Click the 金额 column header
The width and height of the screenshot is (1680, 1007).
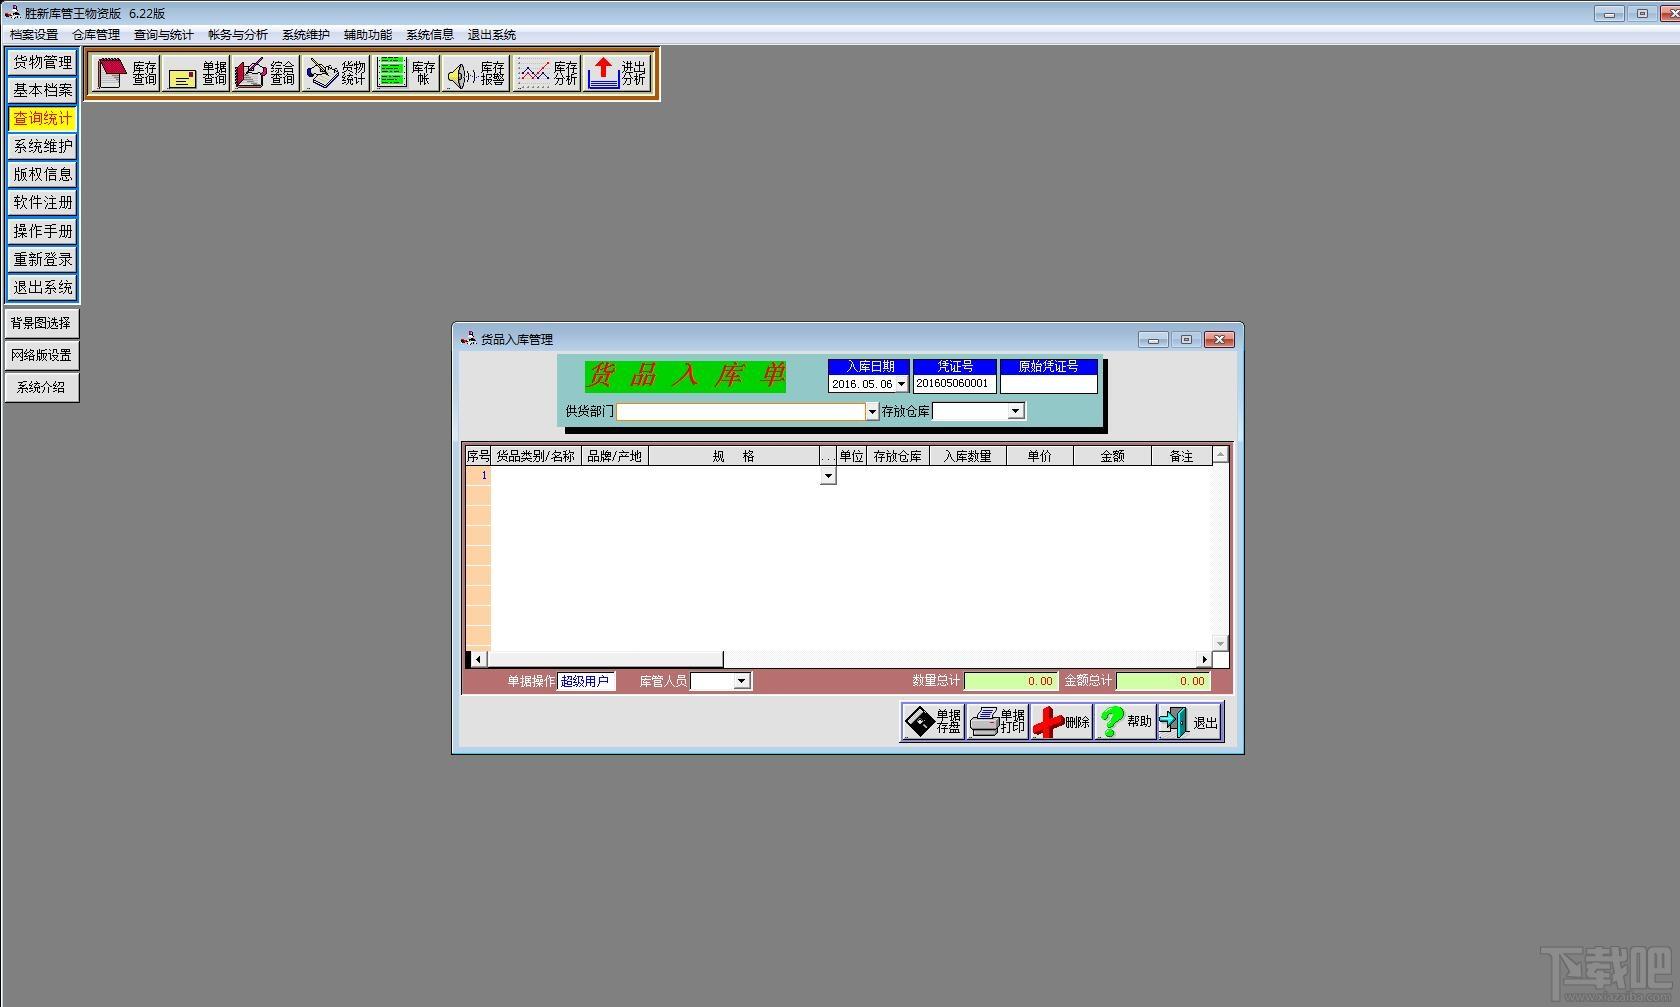pyautogui.click(x=1113, y=456)
